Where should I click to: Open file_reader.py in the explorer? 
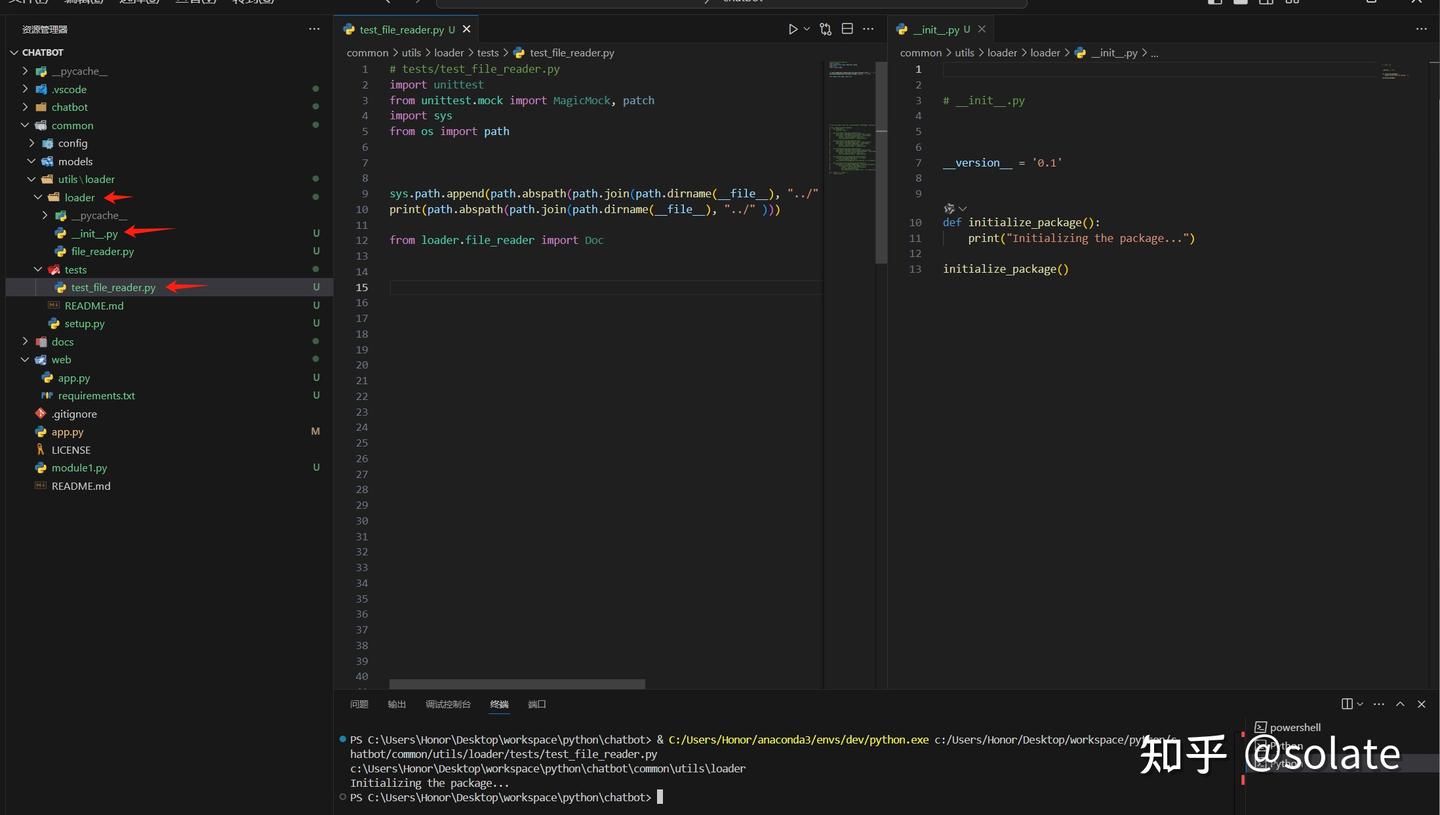pyautogui.click(x=102, y=252)
